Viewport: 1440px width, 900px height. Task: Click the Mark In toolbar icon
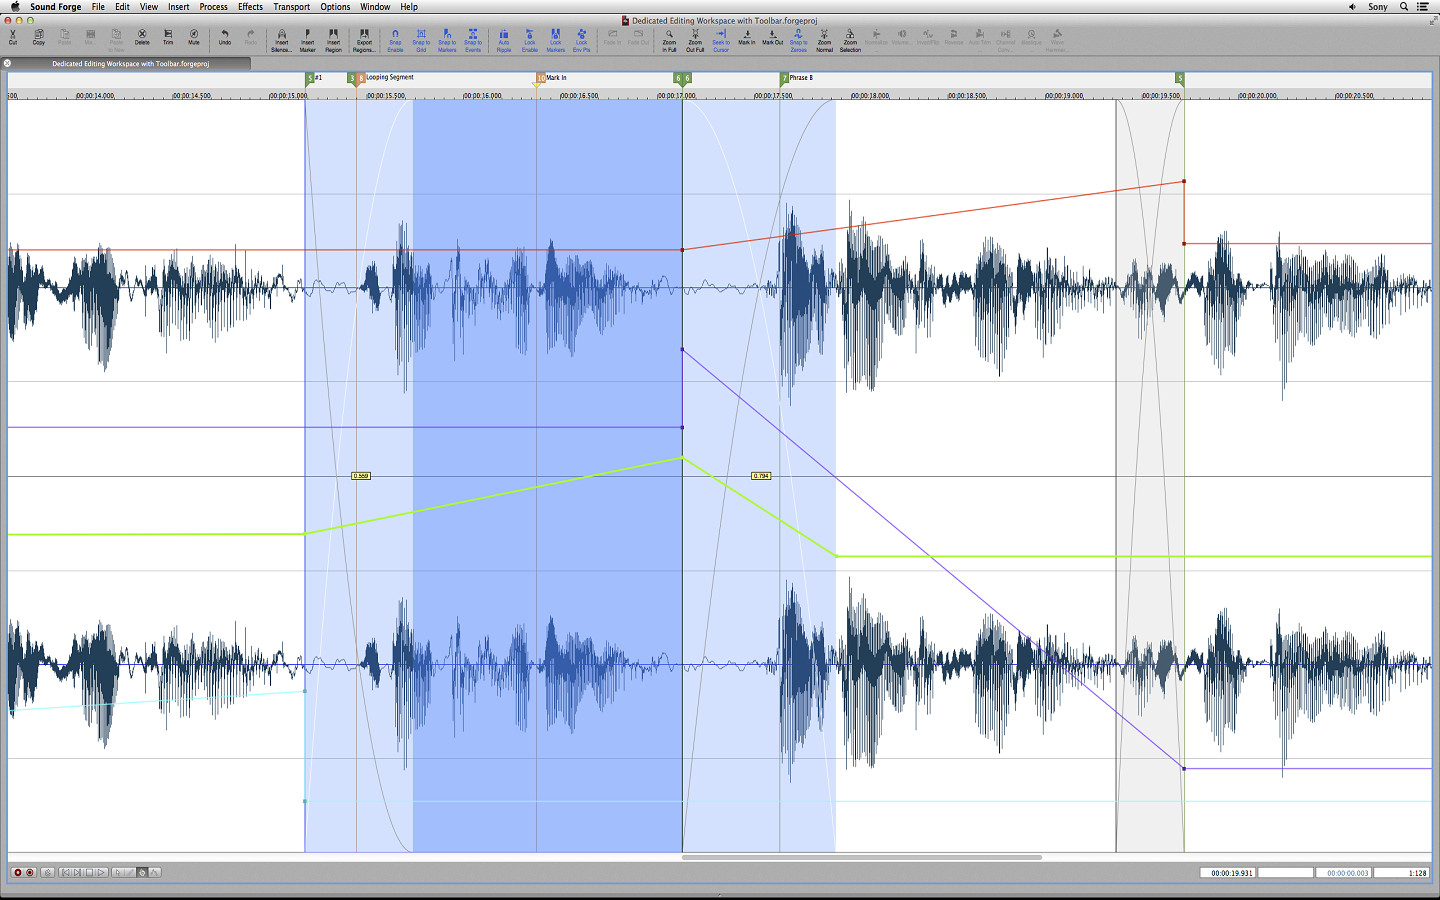tap(747, 37)
